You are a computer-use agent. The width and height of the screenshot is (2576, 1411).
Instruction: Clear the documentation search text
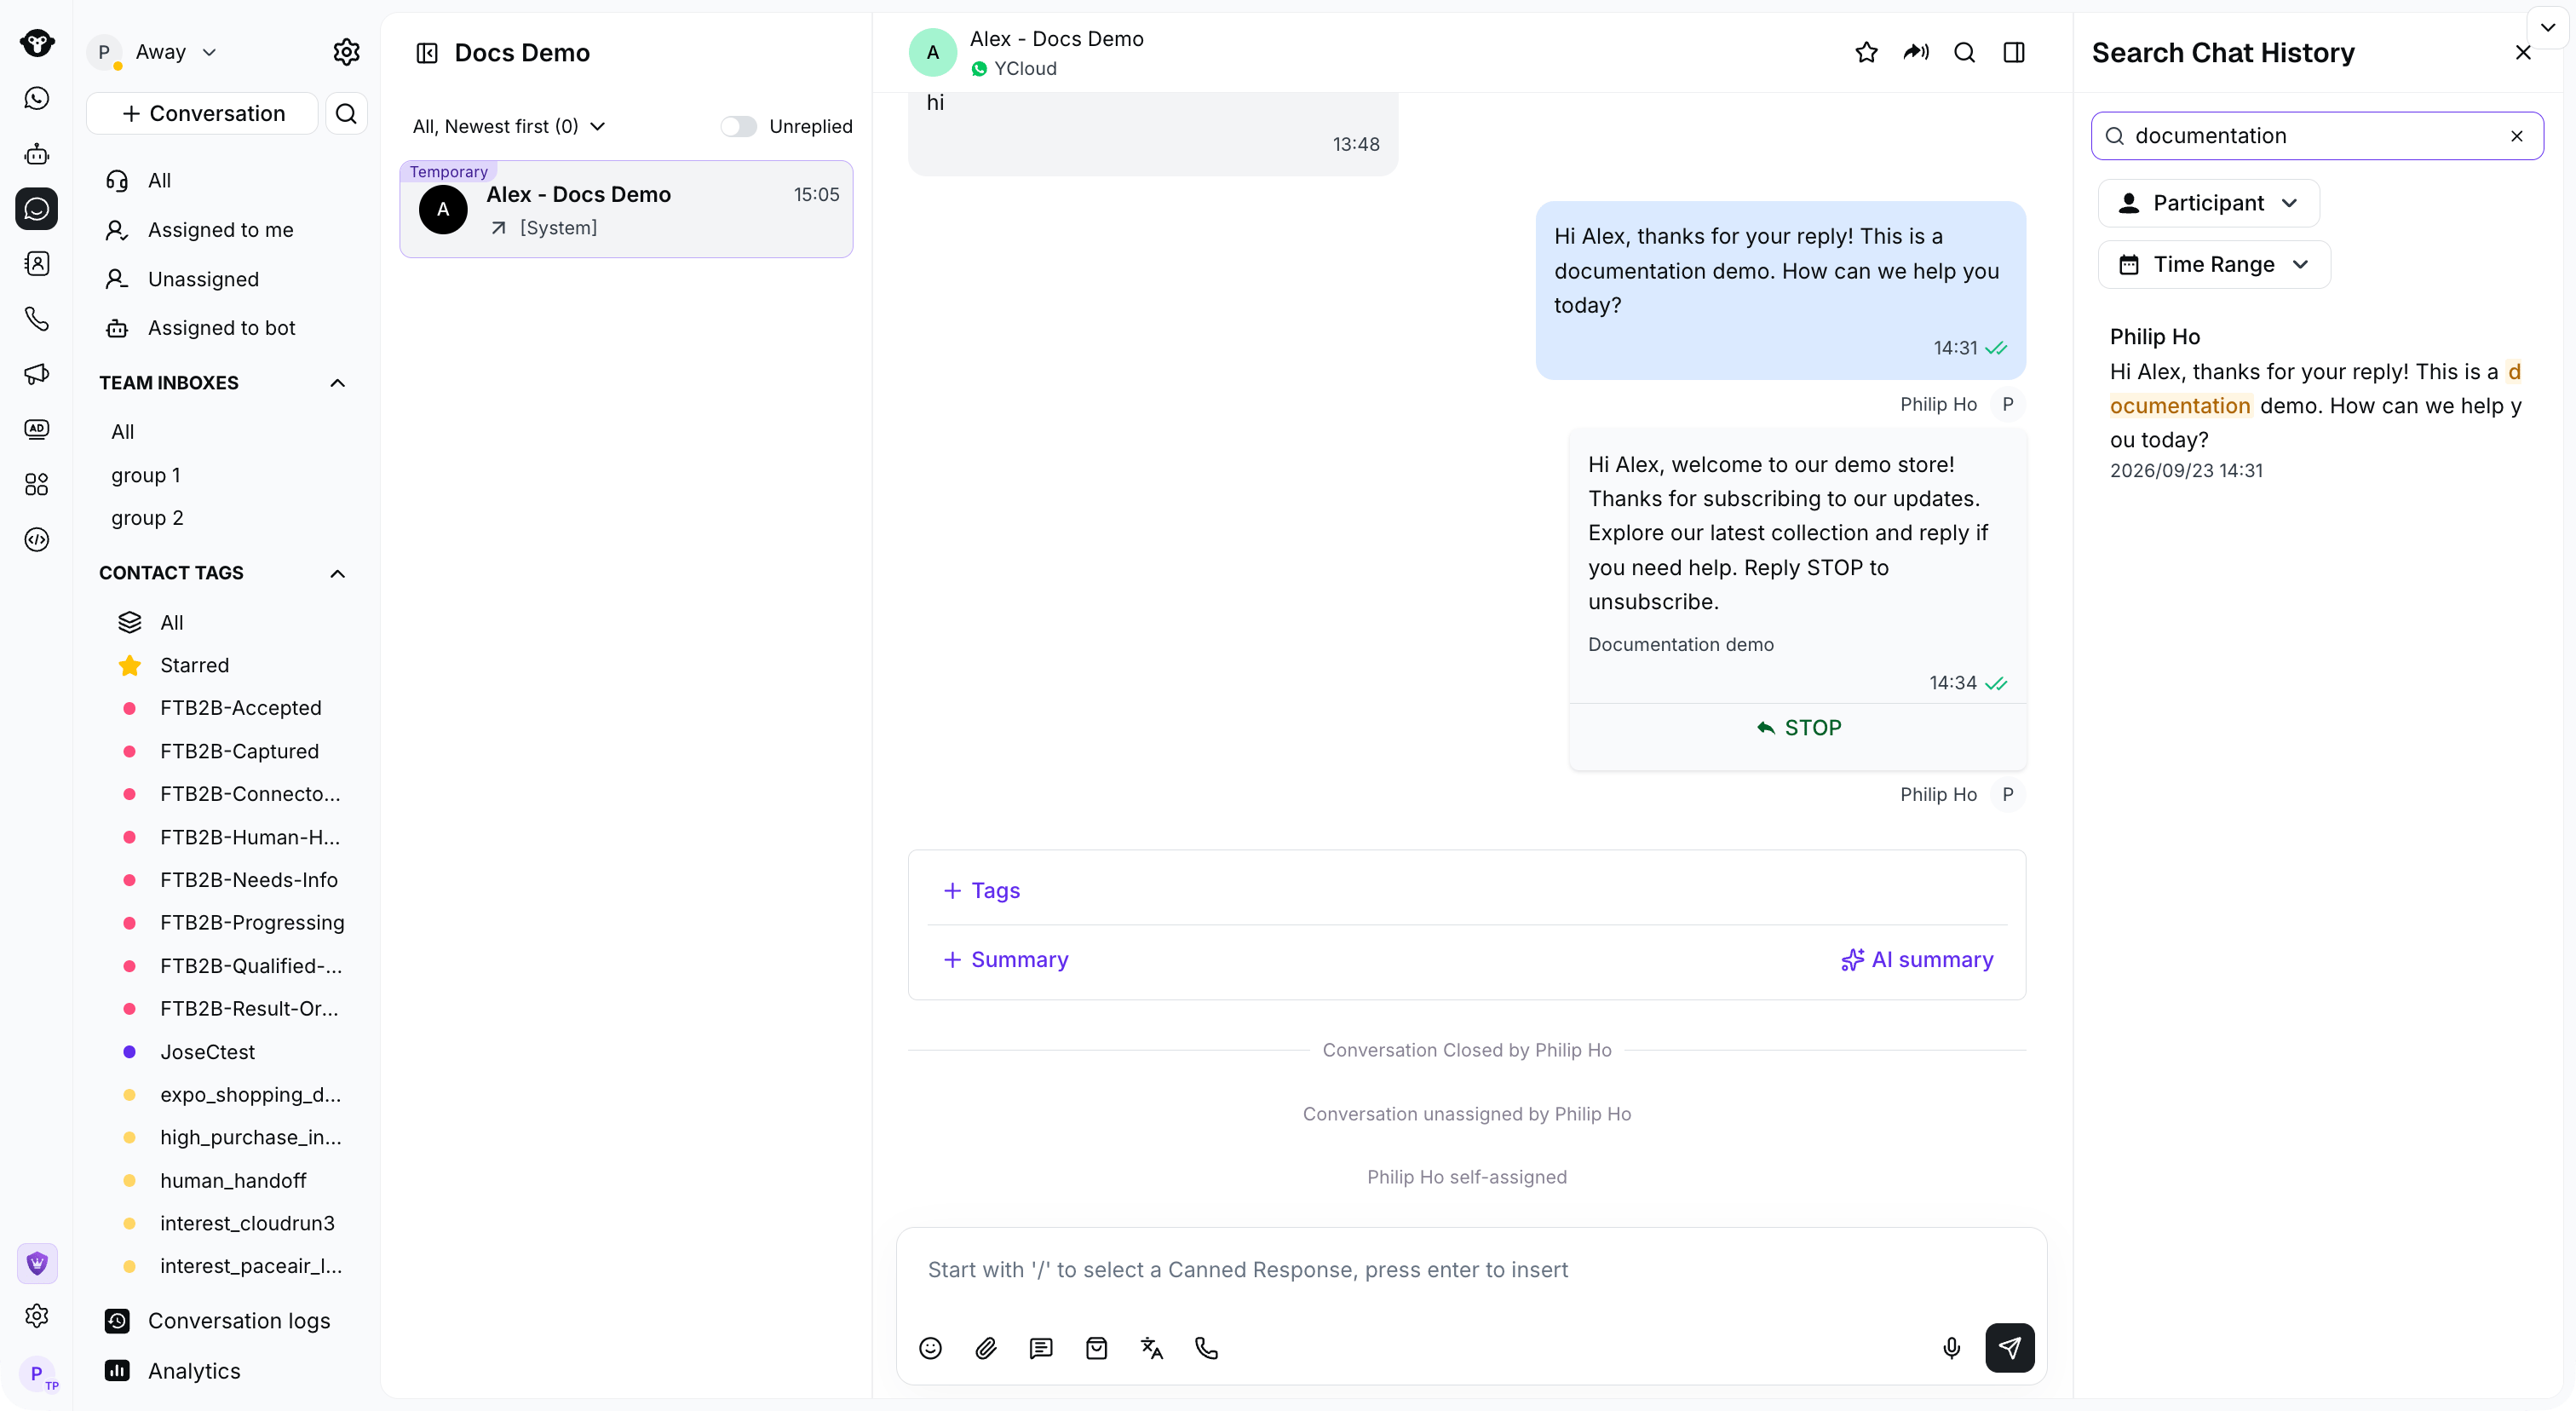tap(2516, 136)
